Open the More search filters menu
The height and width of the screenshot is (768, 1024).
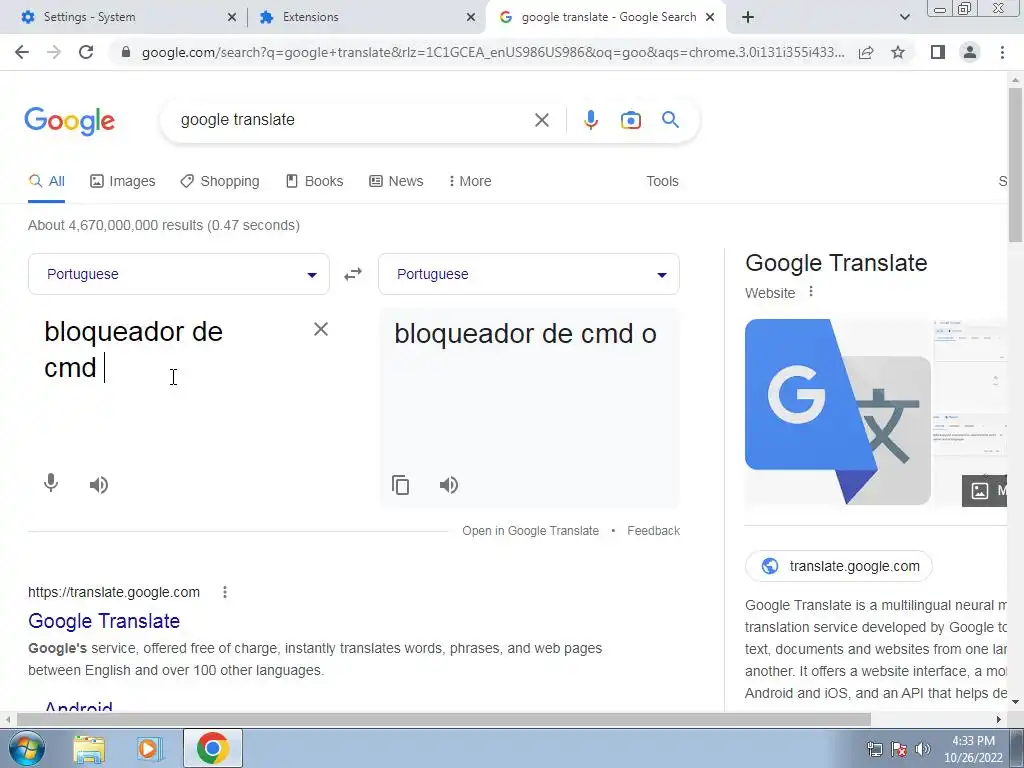(x=470, y=182)
